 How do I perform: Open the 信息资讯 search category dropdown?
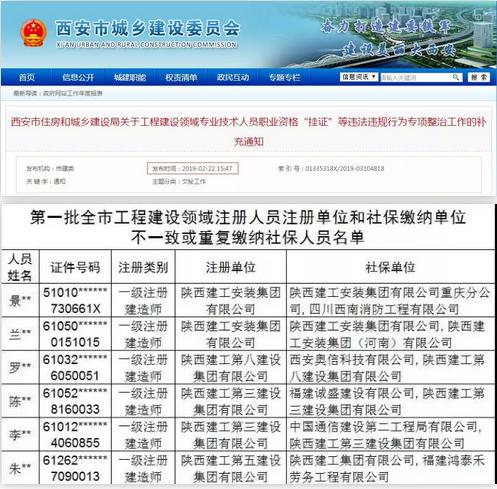[x=359, y=77]
